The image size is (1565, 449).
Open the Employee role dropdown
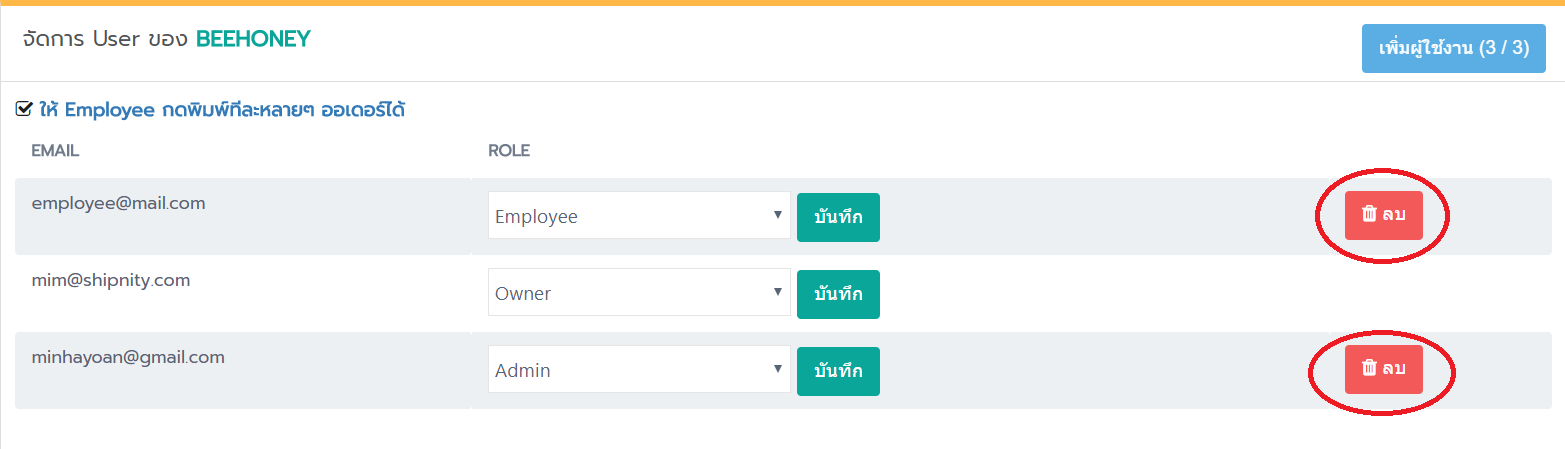tap(639, 216)
